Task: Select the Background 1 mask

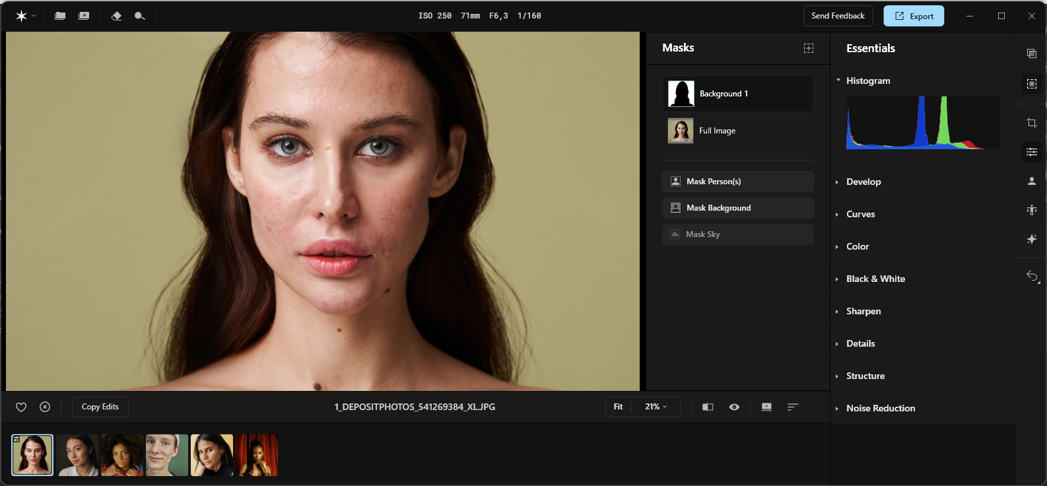Action: click(x=738, y=93)
